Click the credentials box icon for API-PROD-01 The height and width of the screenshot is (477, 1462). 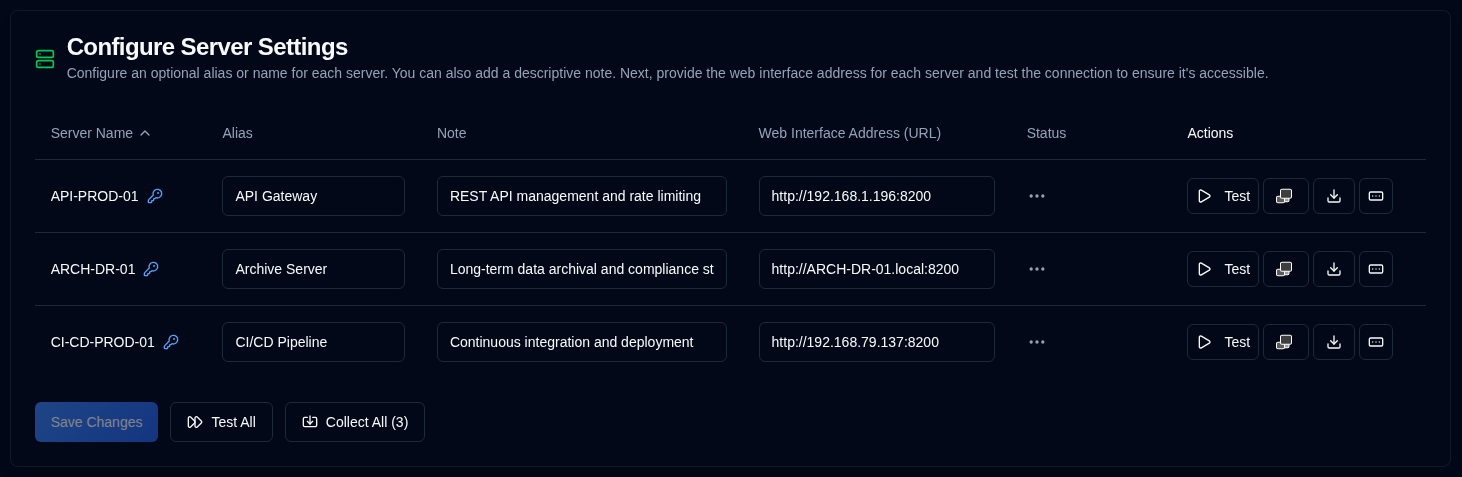[1375, 196]
